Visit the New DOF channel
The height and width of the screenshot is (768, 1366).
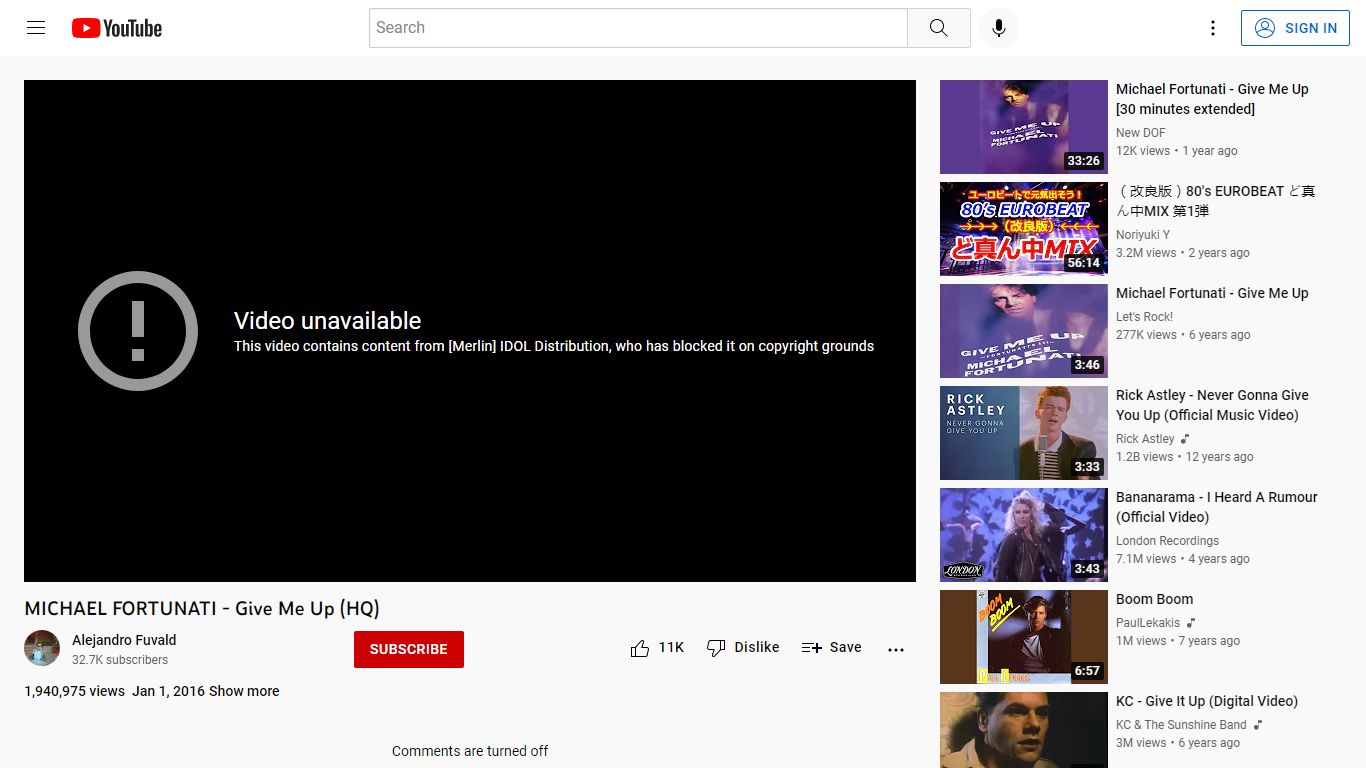[x=1141, y=133]
